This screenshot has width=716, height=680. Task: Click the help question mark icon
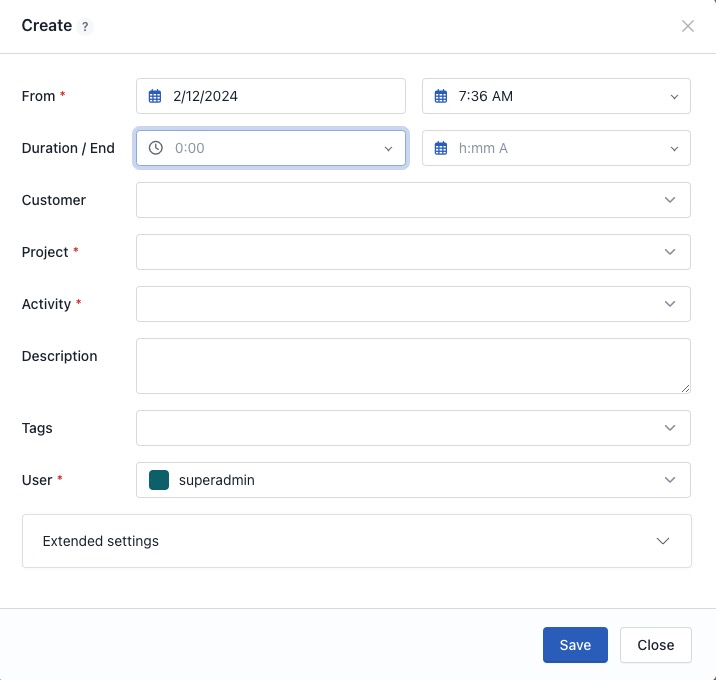pos(85,27)
